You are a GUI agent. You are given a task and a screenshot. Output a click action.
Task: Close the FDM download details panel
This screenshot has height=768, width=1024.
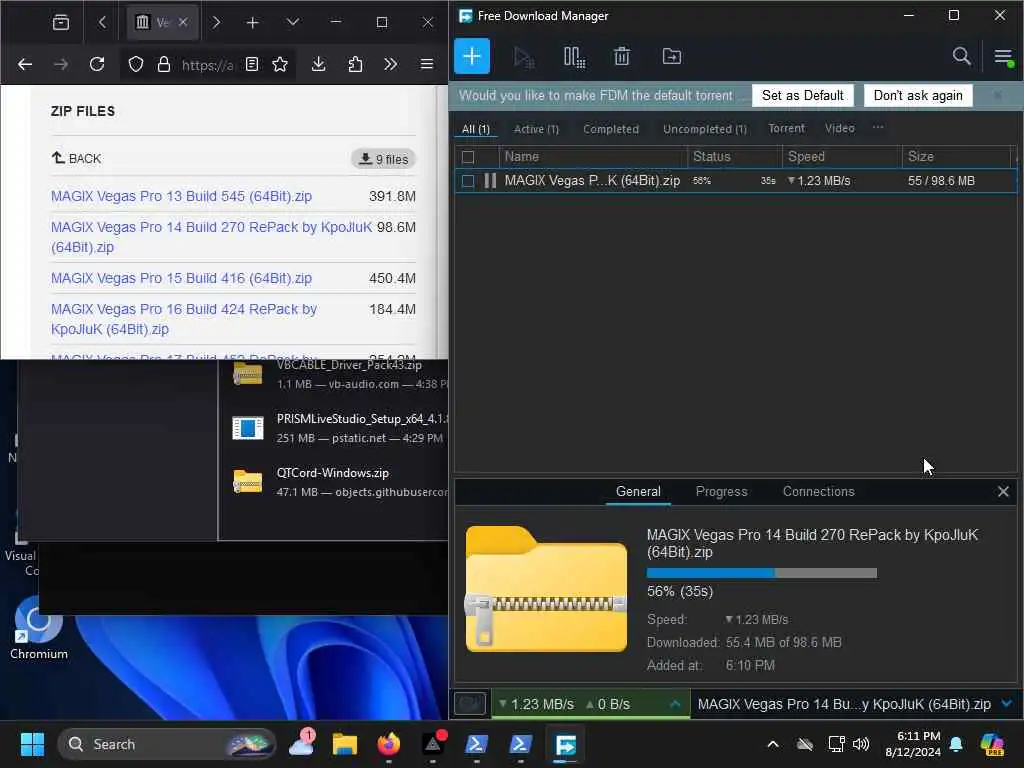pyautogui.click(x=1003, y=492)
